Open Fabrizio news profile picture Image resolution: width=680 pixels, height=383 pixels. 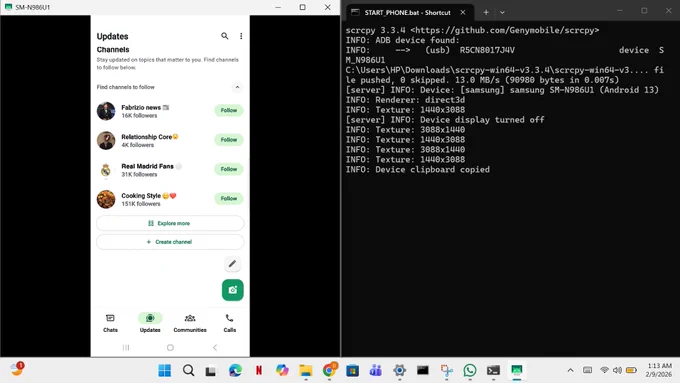pos(106,111)
